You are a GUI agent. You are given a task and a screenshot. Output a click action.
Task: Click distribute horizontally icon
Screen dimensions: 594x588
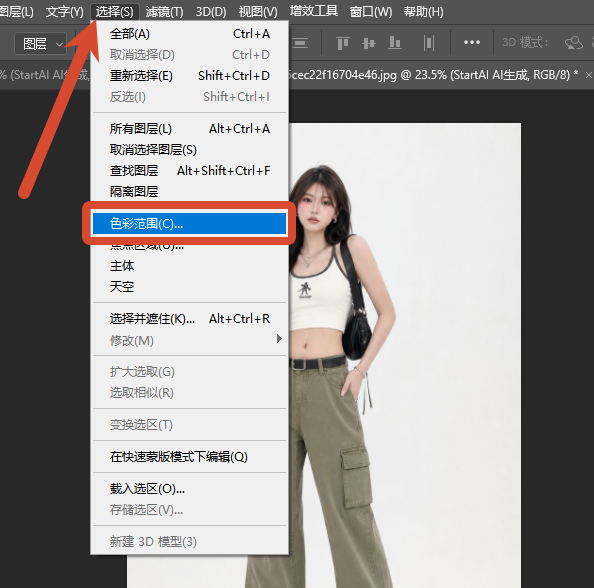(x=429, y=43)
